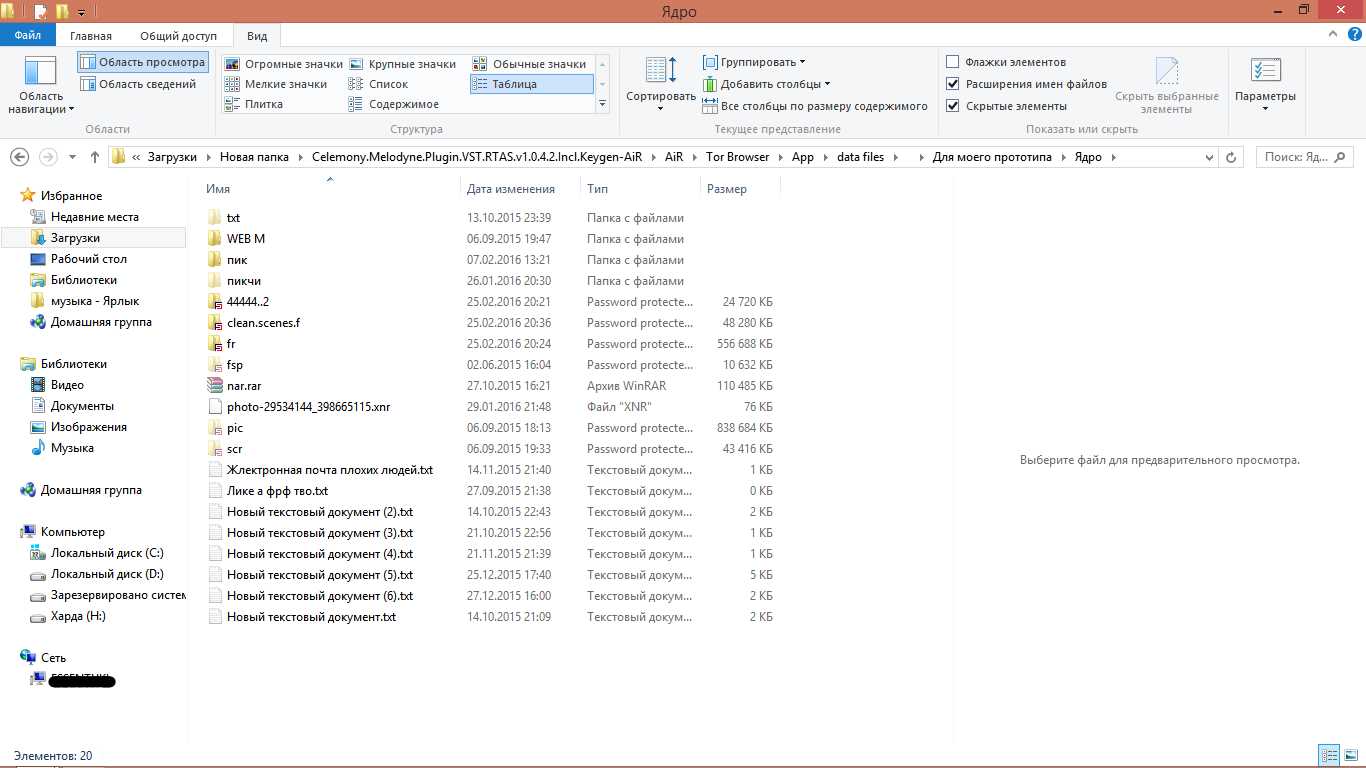This screenshot has height=768, width=1366.
Task: Click the Все столбцы по размеру содержимого icon
Action: click(710, 106)
